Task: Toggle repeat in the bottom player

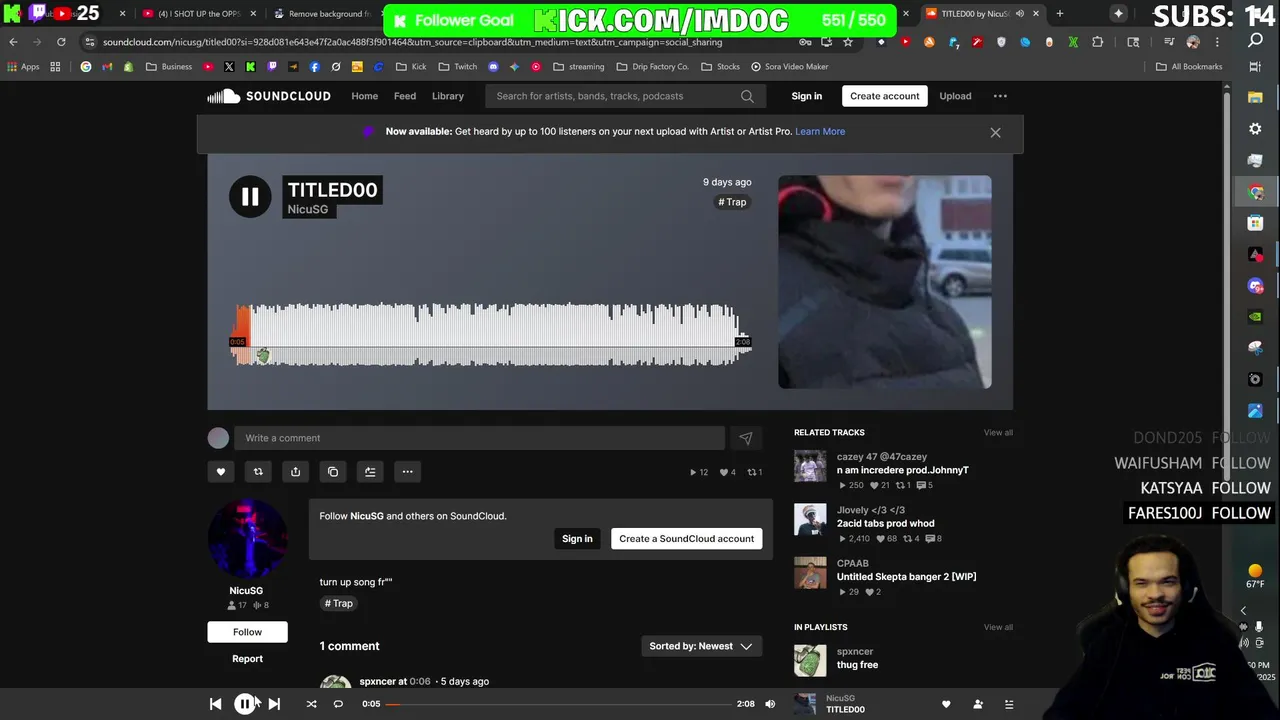Action: pos(338,704)
